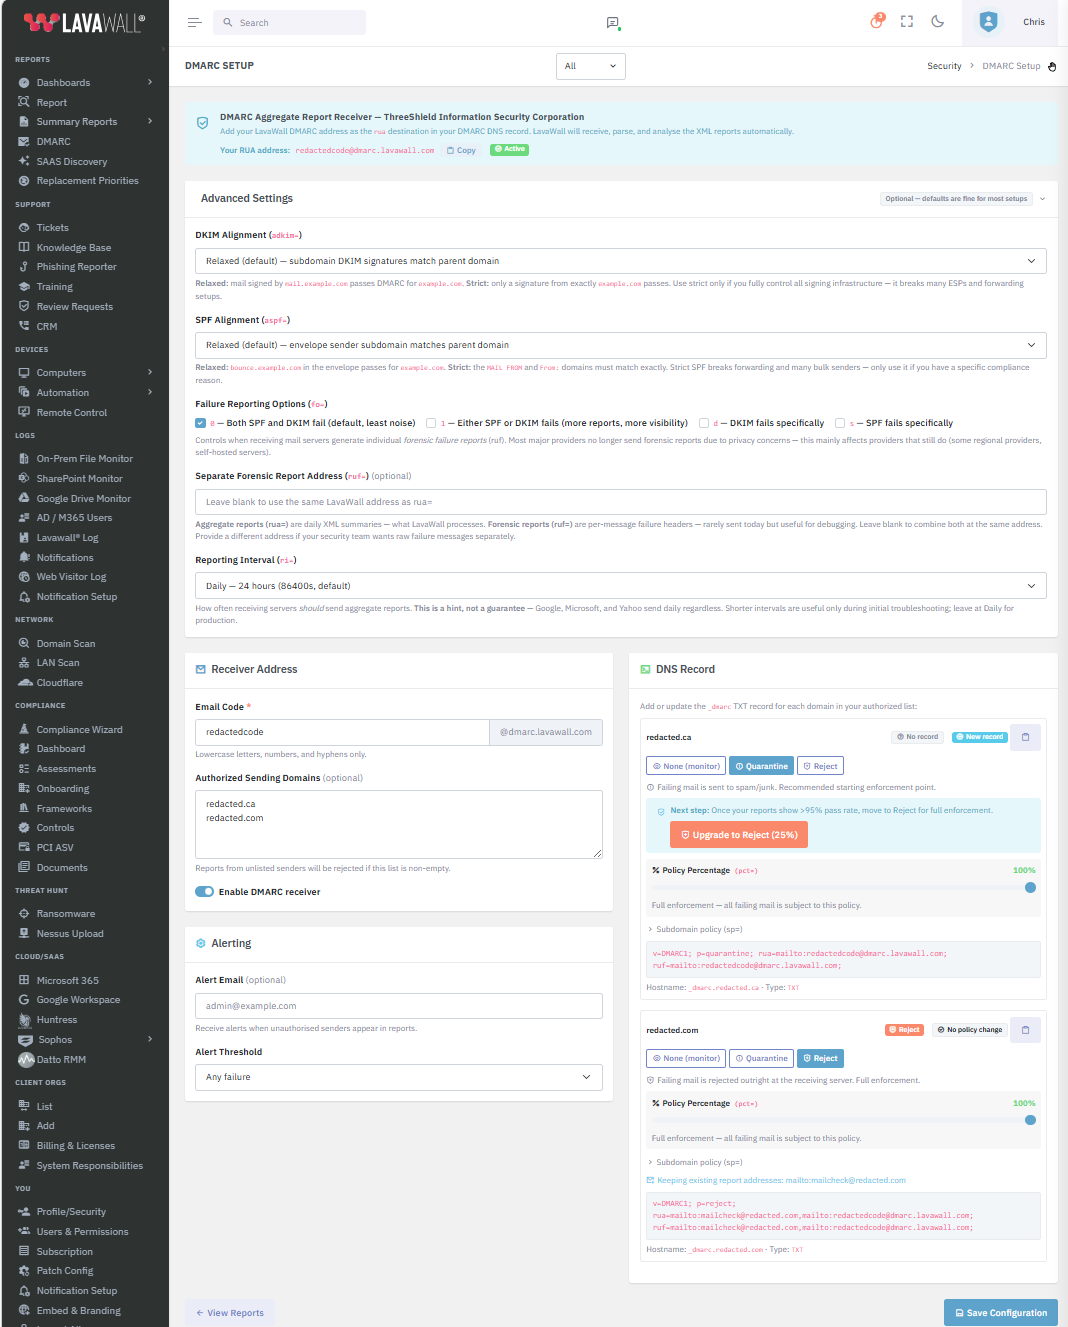Open the chat message icon in header

[x=613, y=22]
